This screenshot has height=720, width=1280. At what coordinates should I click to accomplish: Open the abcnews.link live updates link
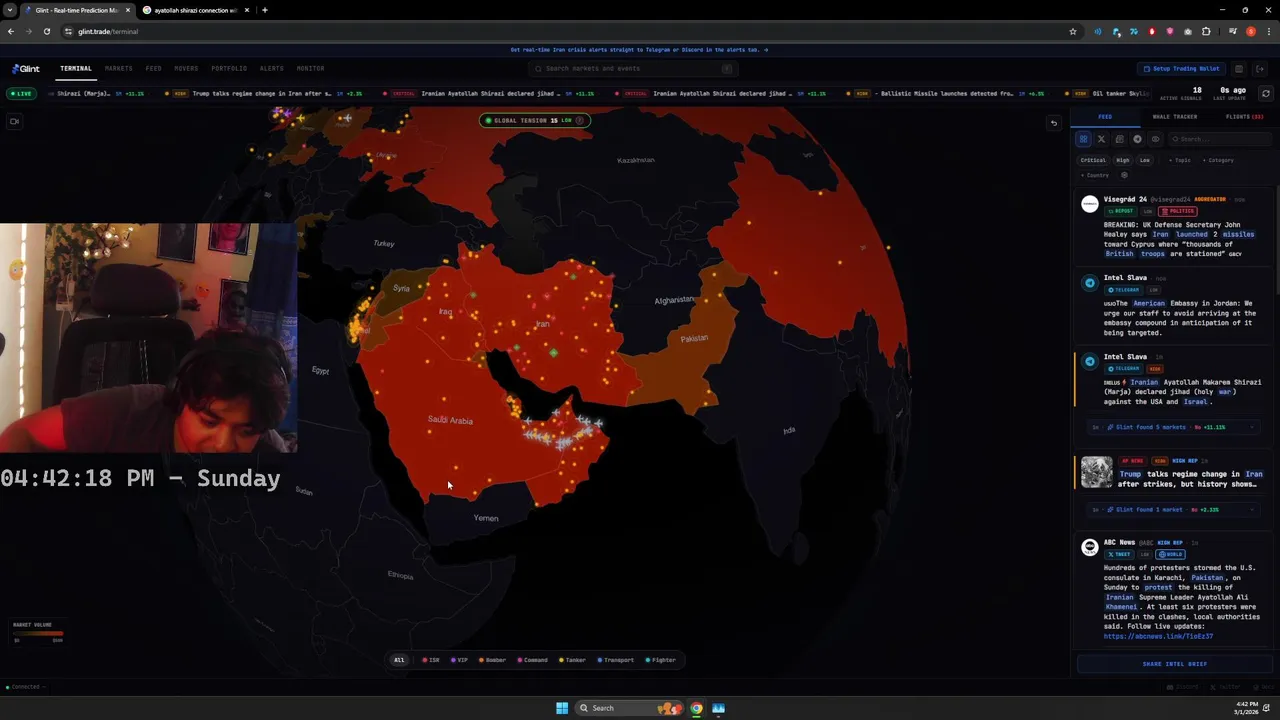coord(1158,636)
